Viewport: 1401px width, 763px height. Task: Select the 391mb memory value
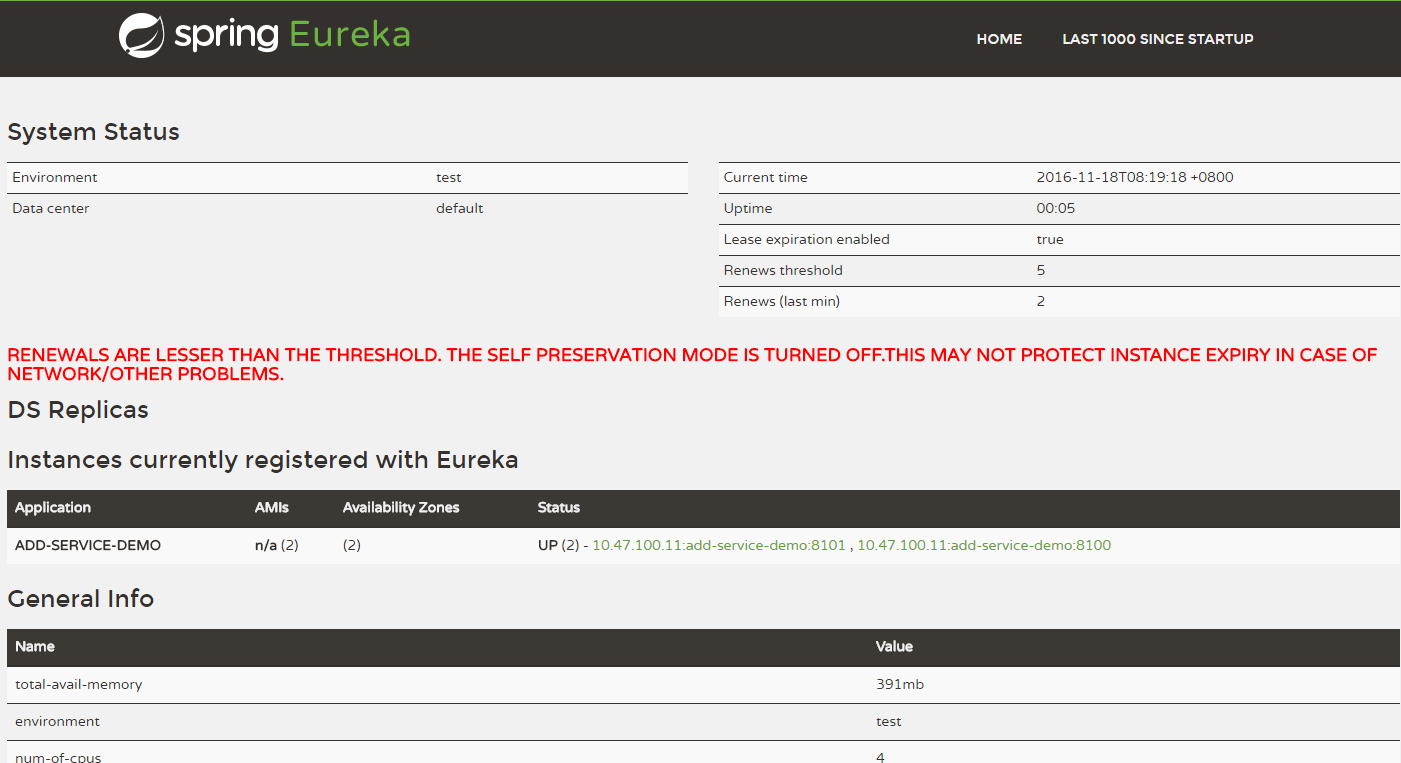click(900, 684)
